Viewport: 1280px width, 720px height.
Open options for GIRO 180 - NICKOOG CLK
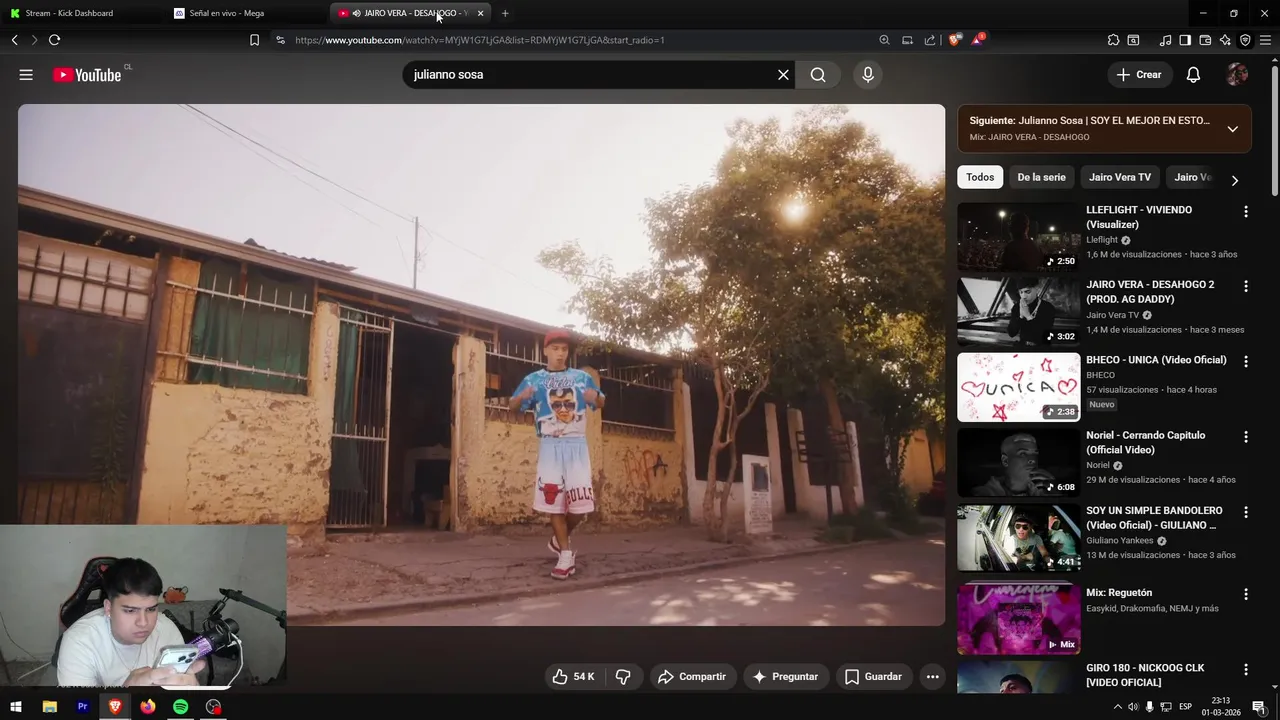[1245, 669]
